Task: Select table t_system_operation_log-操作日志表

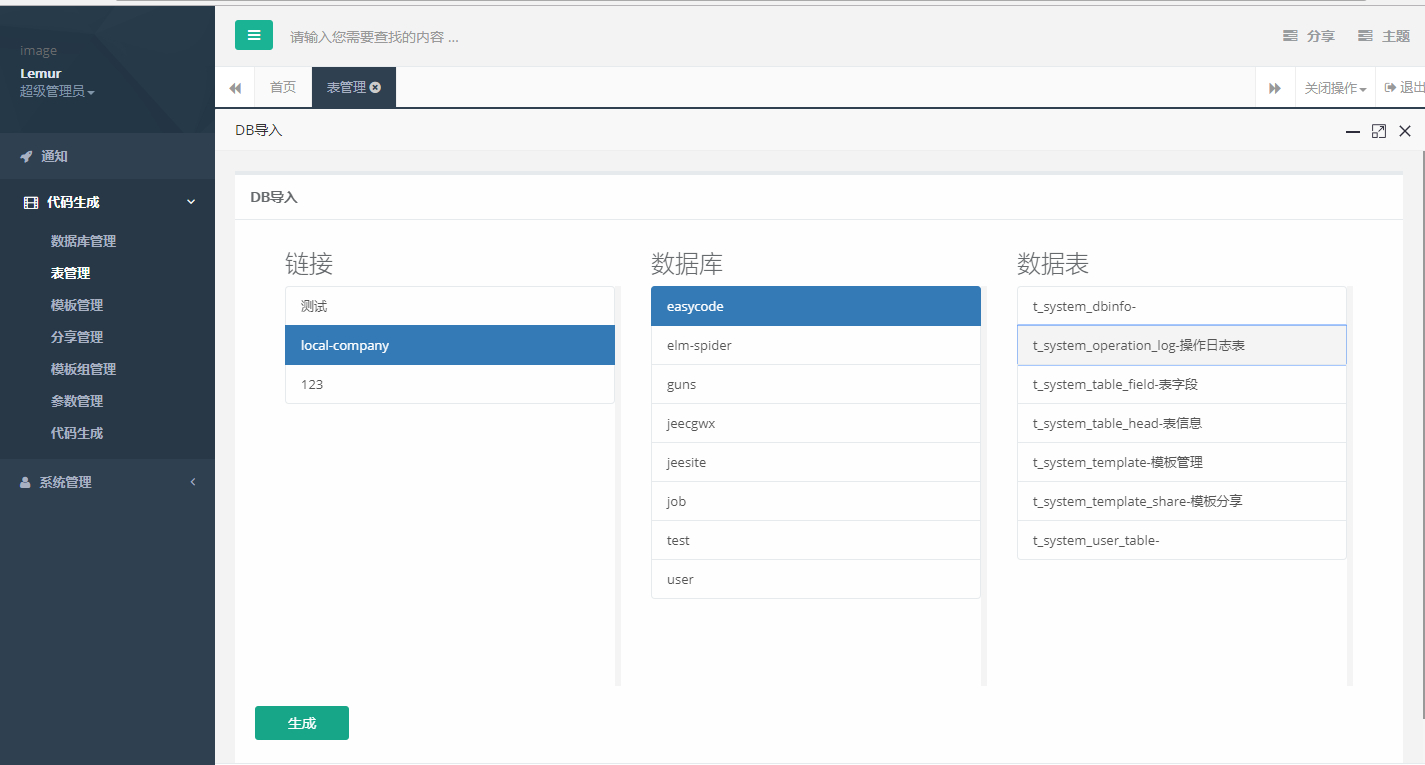Action: pos(1182,345)
